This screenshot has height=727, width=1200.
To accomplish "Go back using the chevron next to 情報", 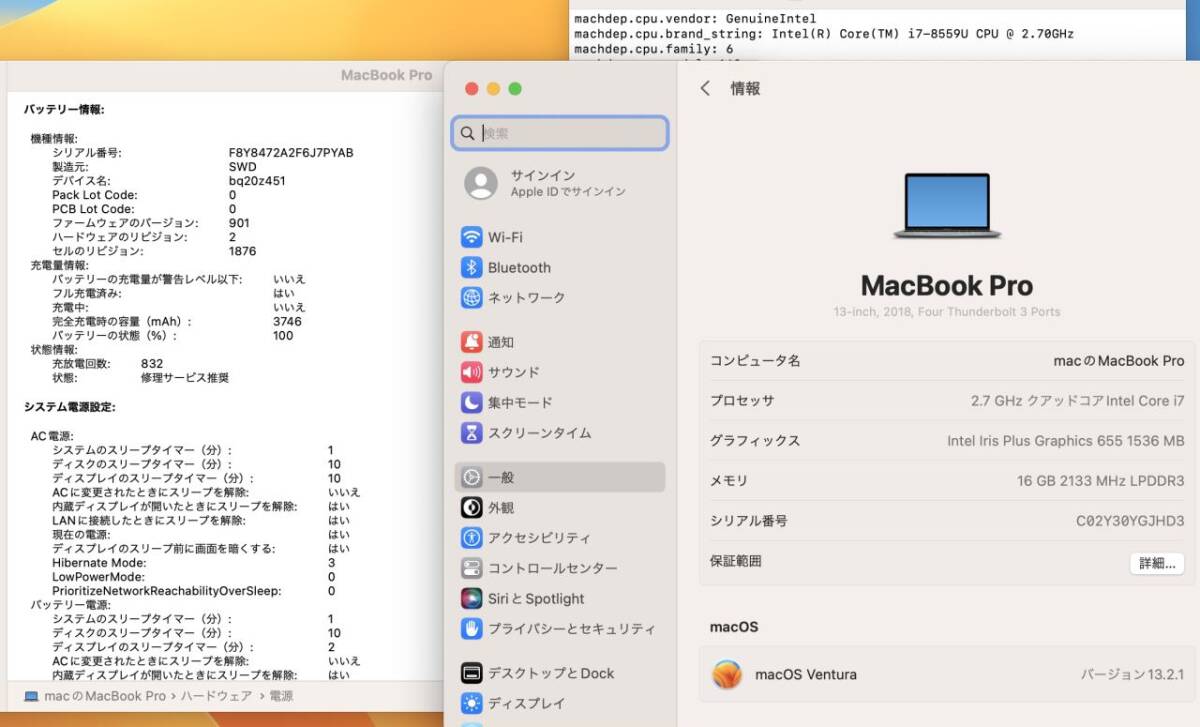I will (x=705, y=88).
